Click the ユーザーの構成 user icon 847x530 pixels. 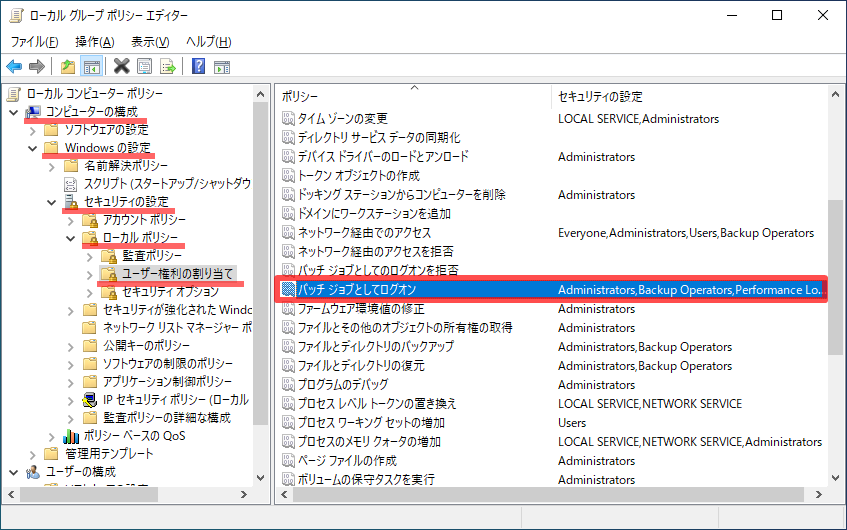coord(33,472)
